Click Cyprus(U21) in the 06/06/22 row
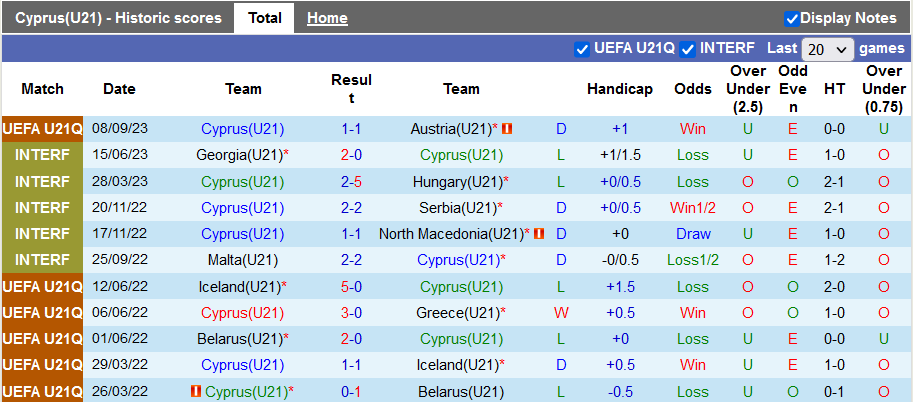 point(243,313)
